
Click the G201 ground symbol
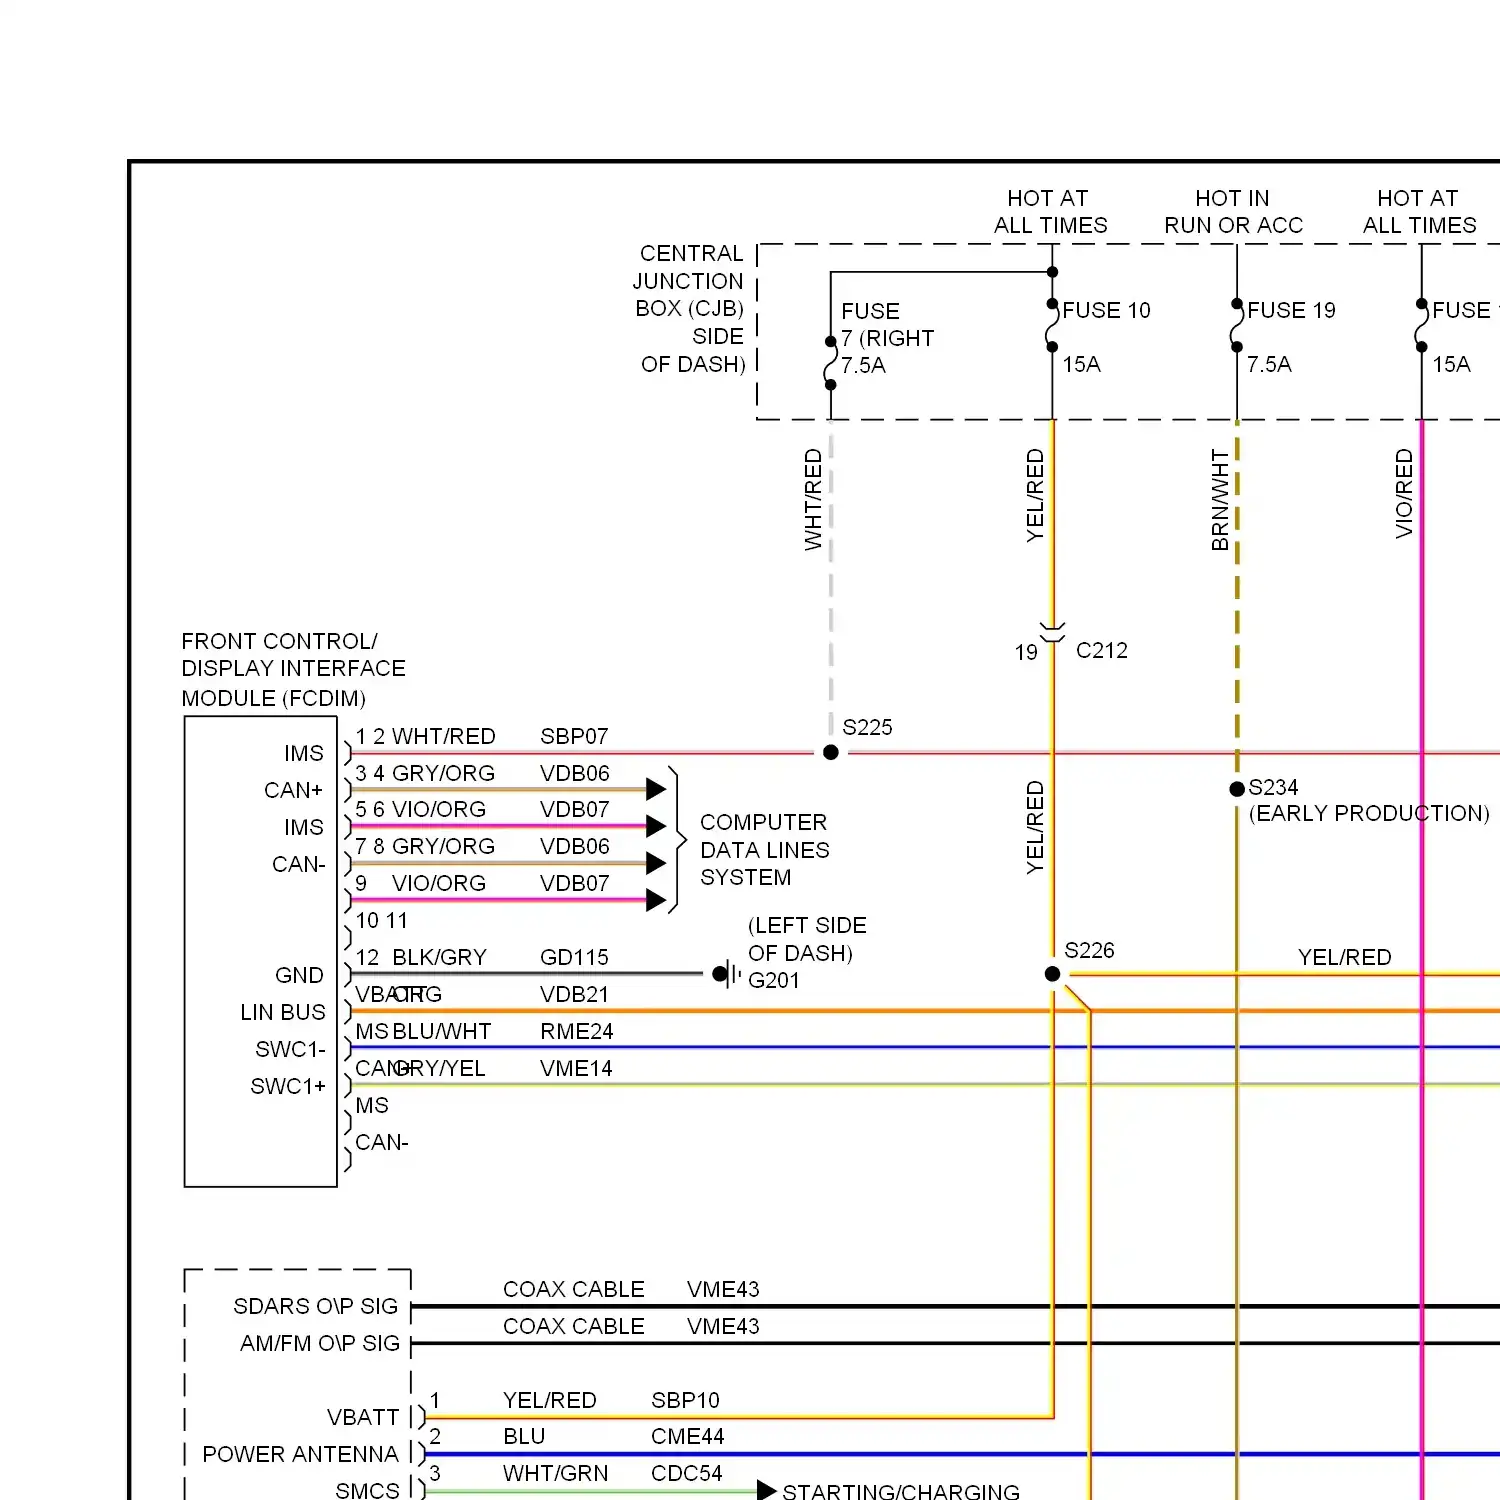point(726,973)
